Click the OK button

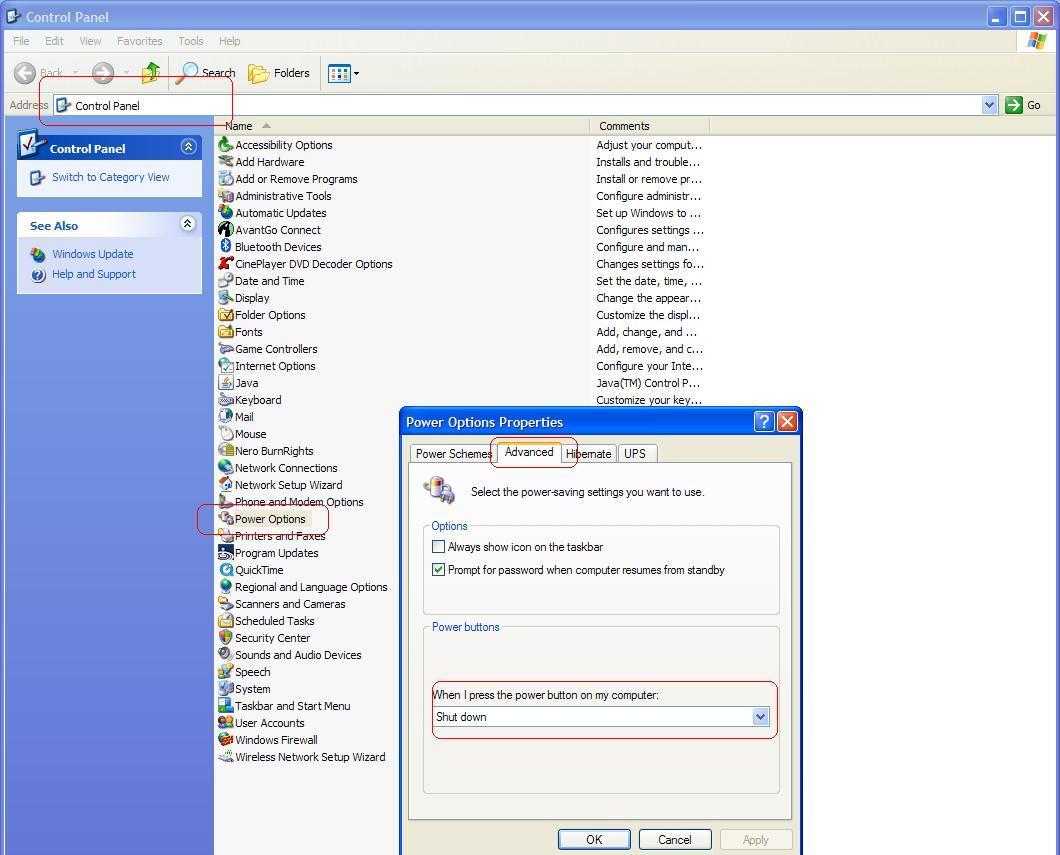tap(594, 840)
